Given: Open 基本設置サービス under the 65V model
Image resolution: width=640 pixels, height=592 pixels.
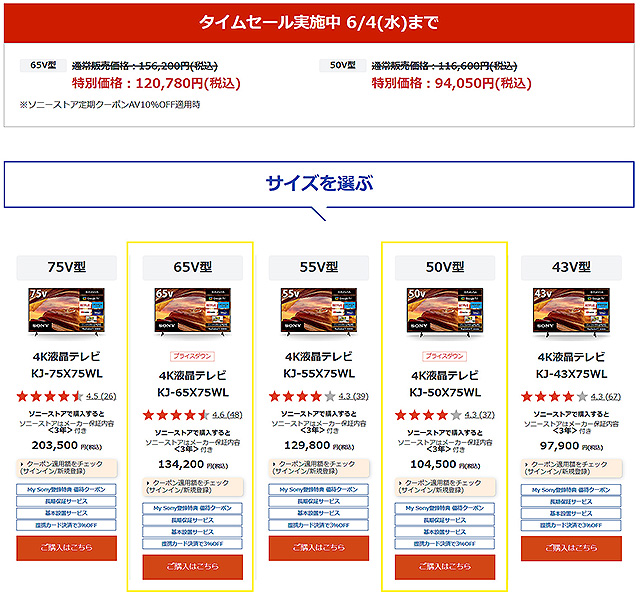Looking at the screenshot, I should [x=193, y=532].
